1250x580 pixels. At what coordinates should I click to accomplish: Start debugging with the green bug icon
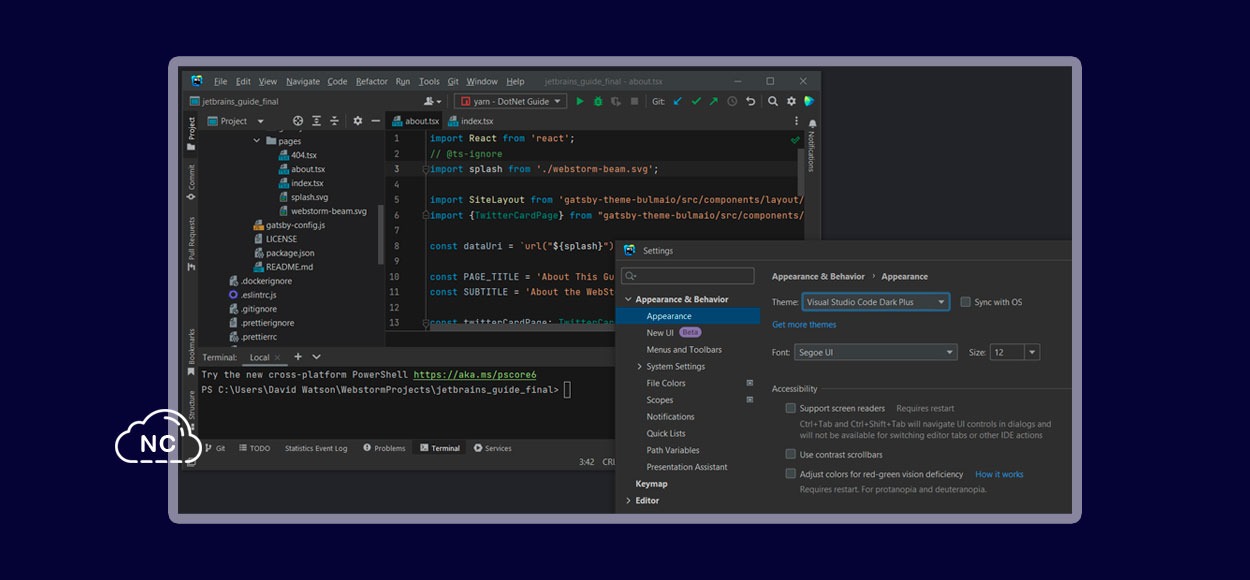(x=598, y=101)
